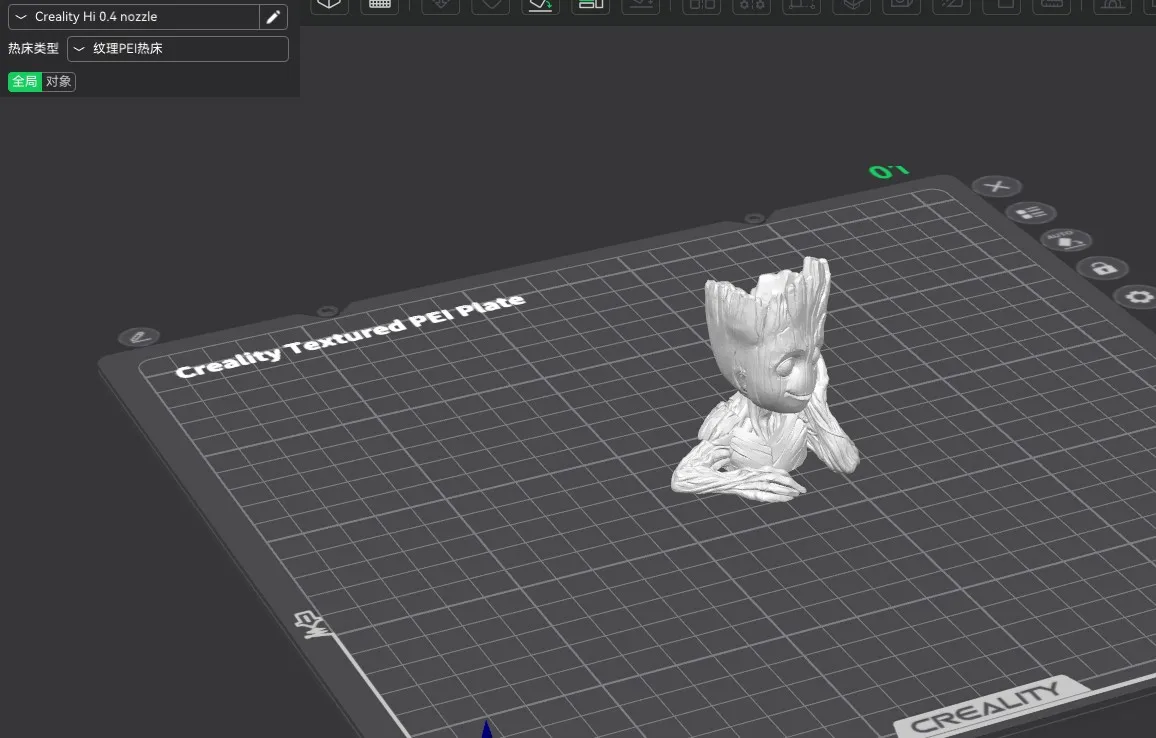
Task: Open plate settings via the gear icon
Action: click(1138, 297)
